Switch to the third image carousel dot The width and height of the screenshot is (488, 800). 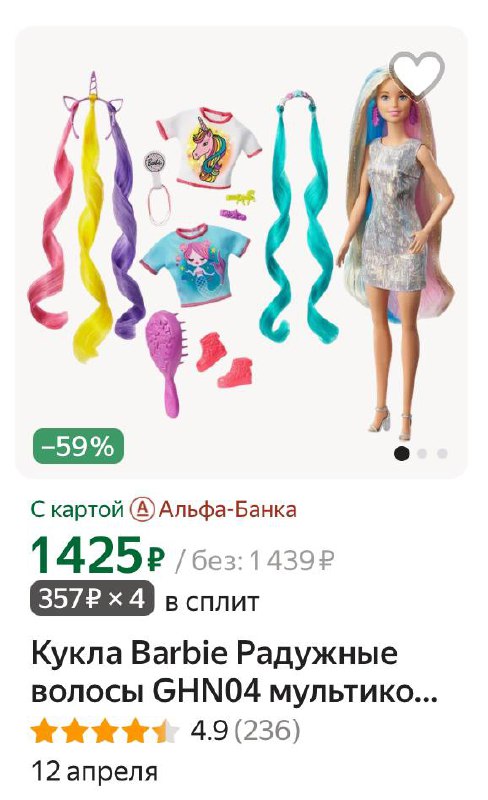coord(443,453)
